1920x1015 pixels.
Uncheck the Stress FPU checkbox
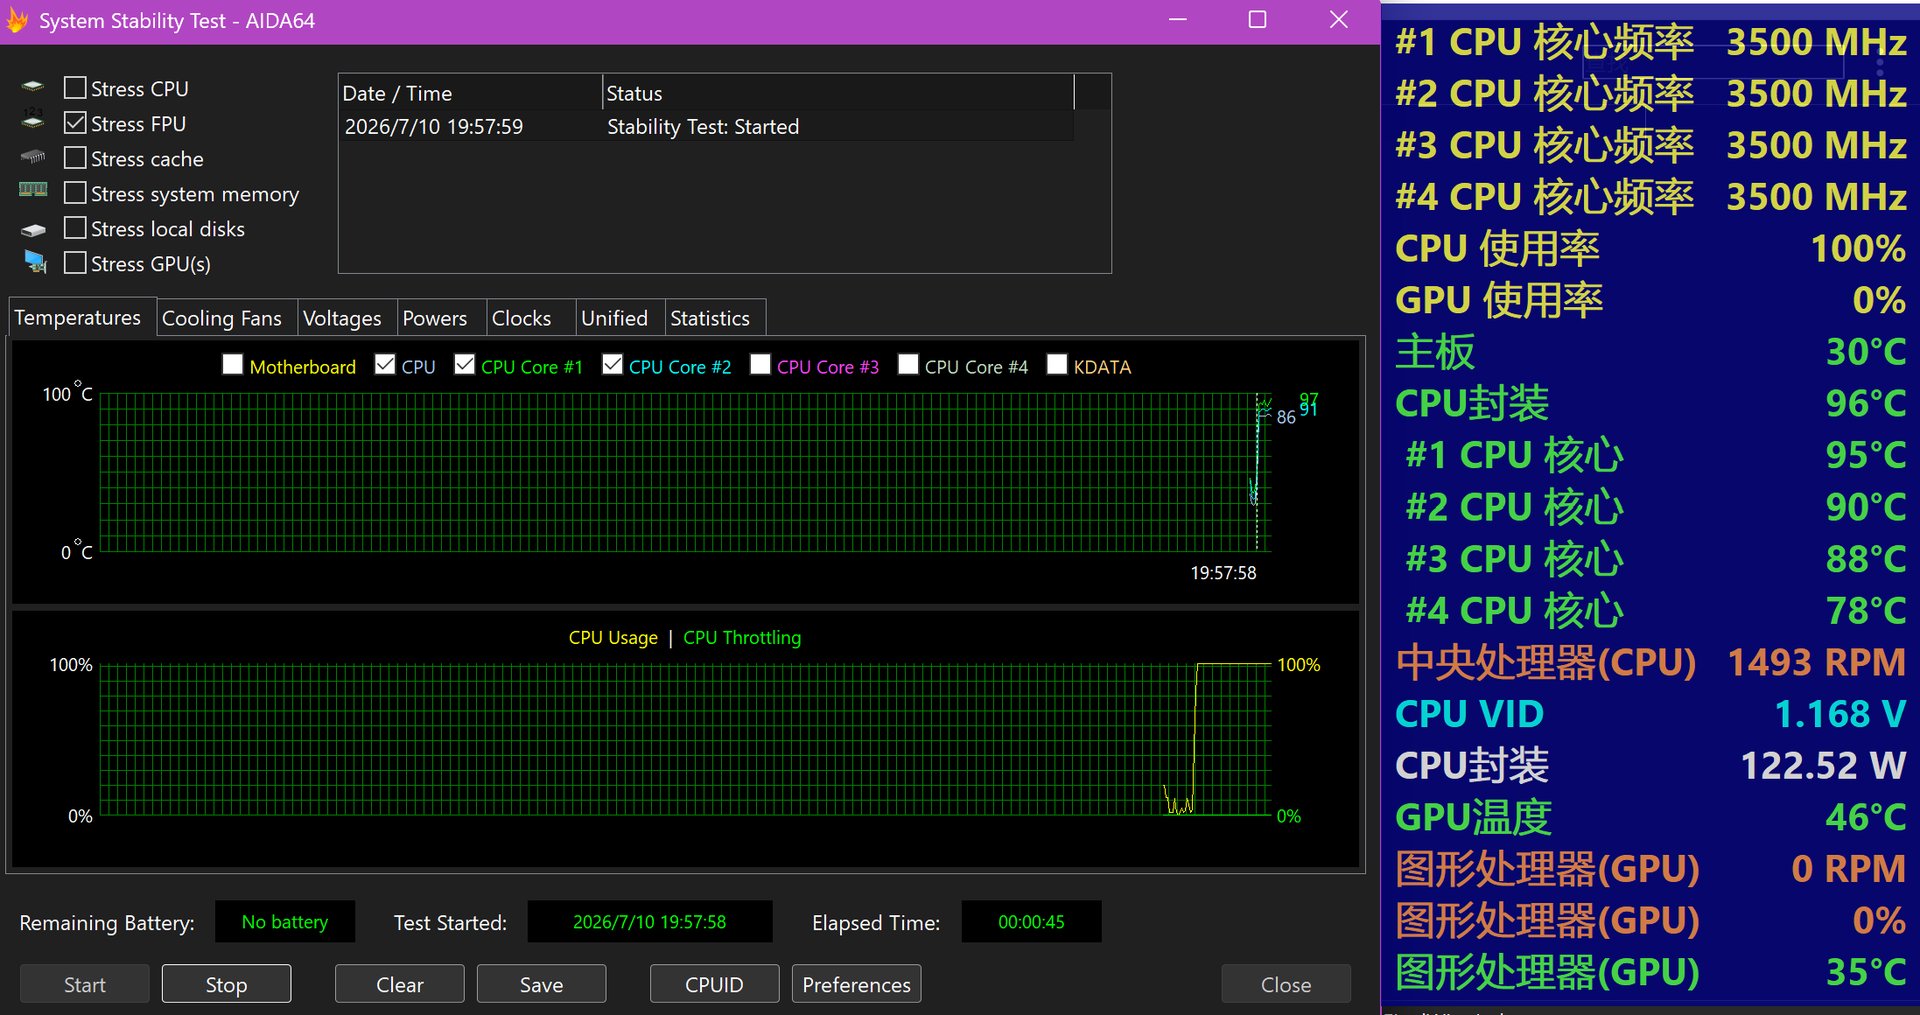(75, 123)
